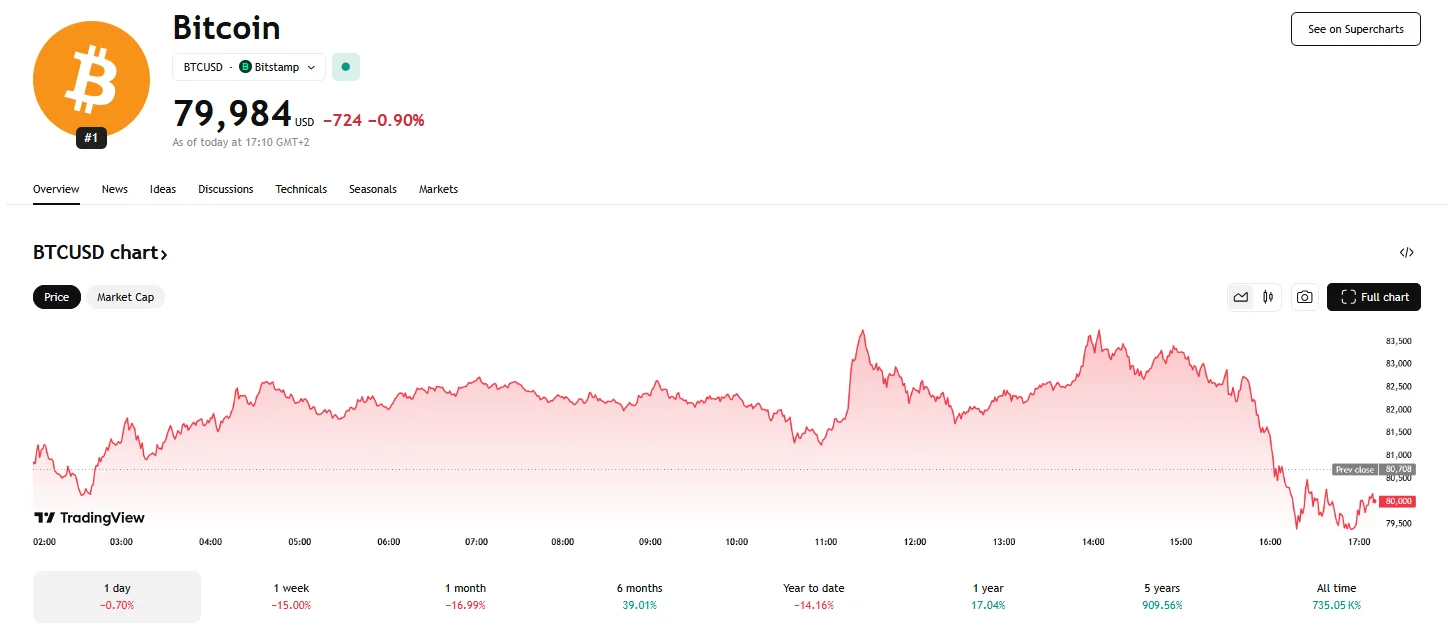The height and width of the screenshot is (642, 1455).
Task: Click the camera snapshot icon
Action: pos(1304,297)
